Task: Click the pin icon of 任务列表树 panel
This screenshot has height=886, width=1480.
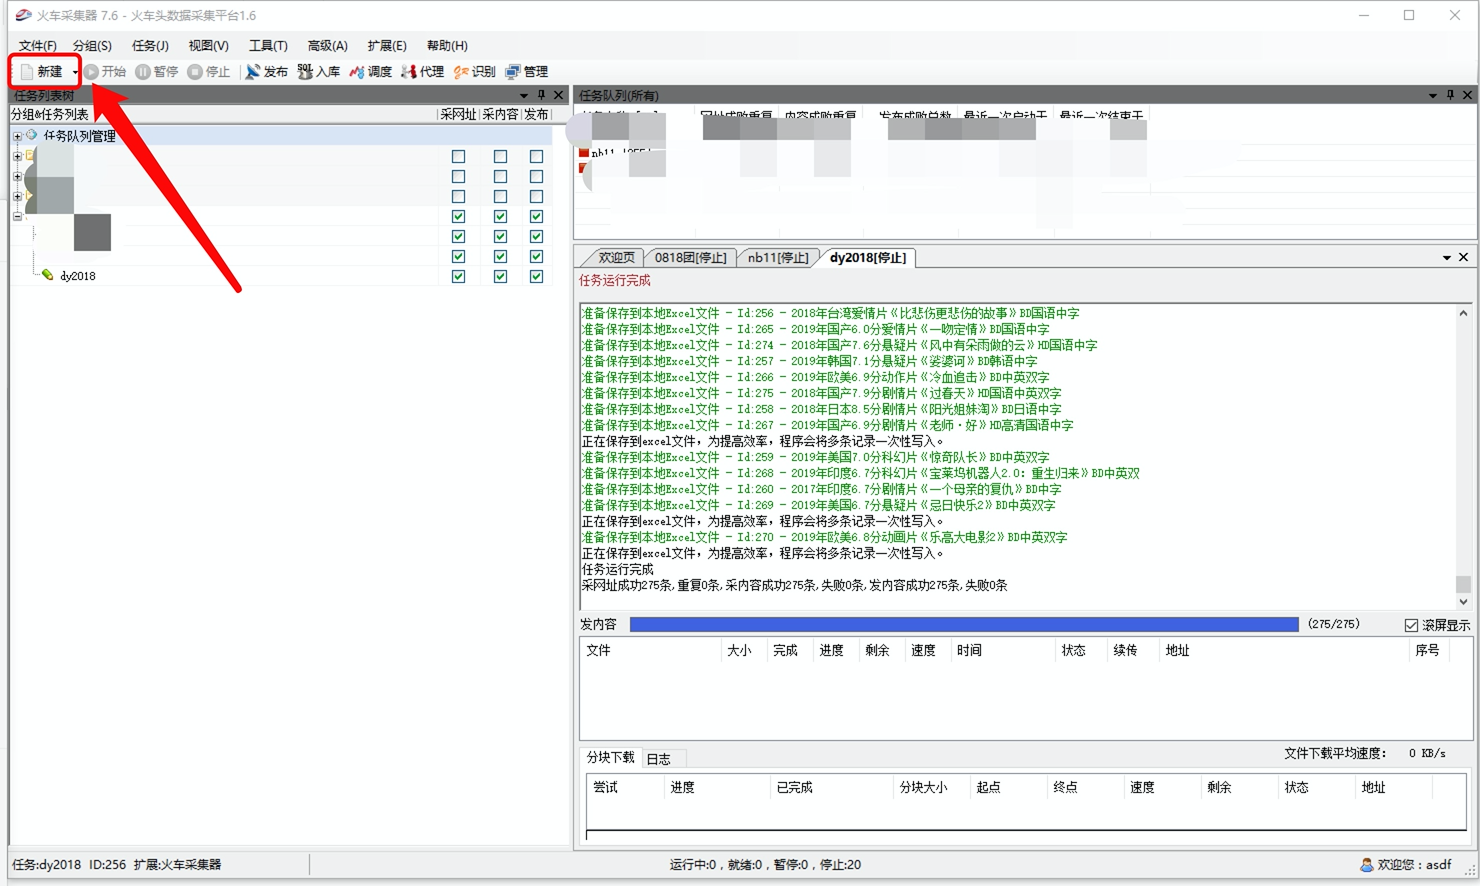Action: 541,95
